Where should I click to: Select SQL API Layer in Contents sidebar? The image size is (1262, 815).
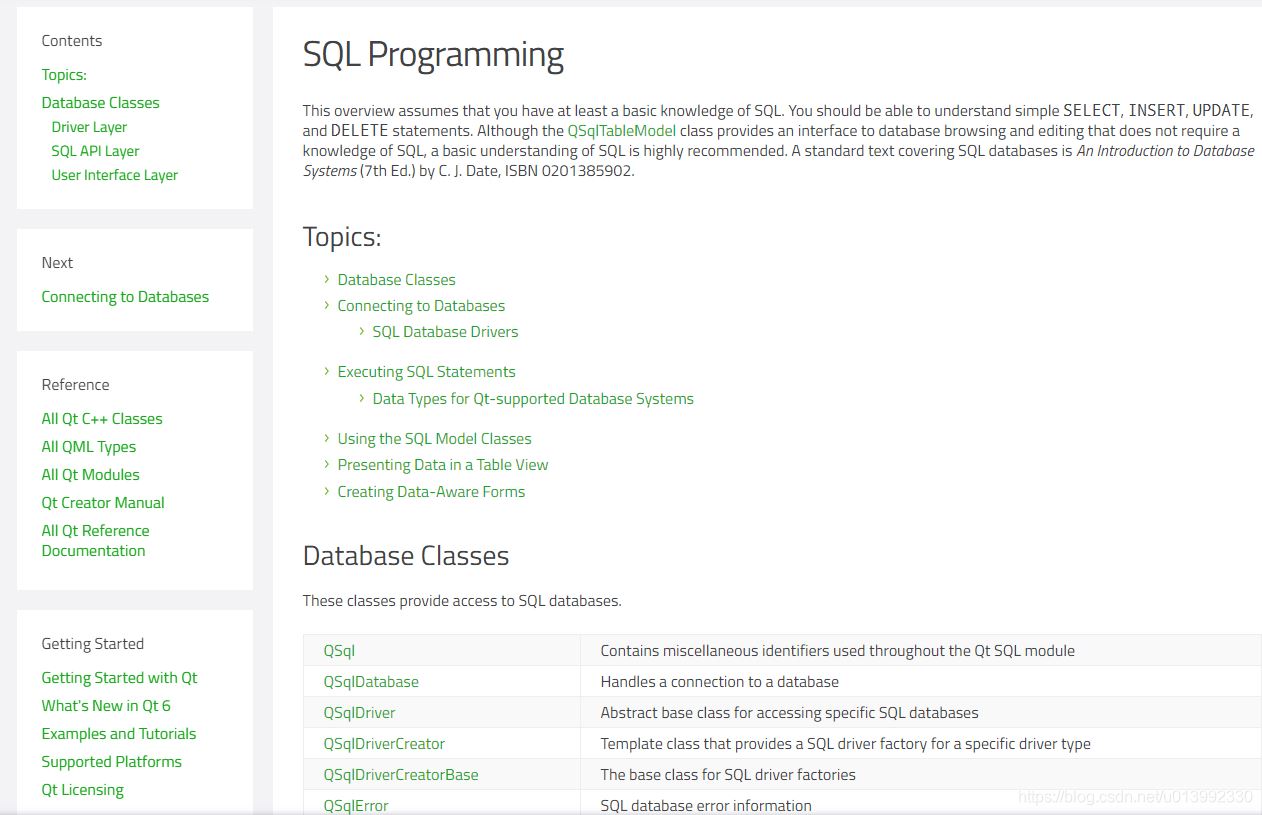tap(95, 151)
